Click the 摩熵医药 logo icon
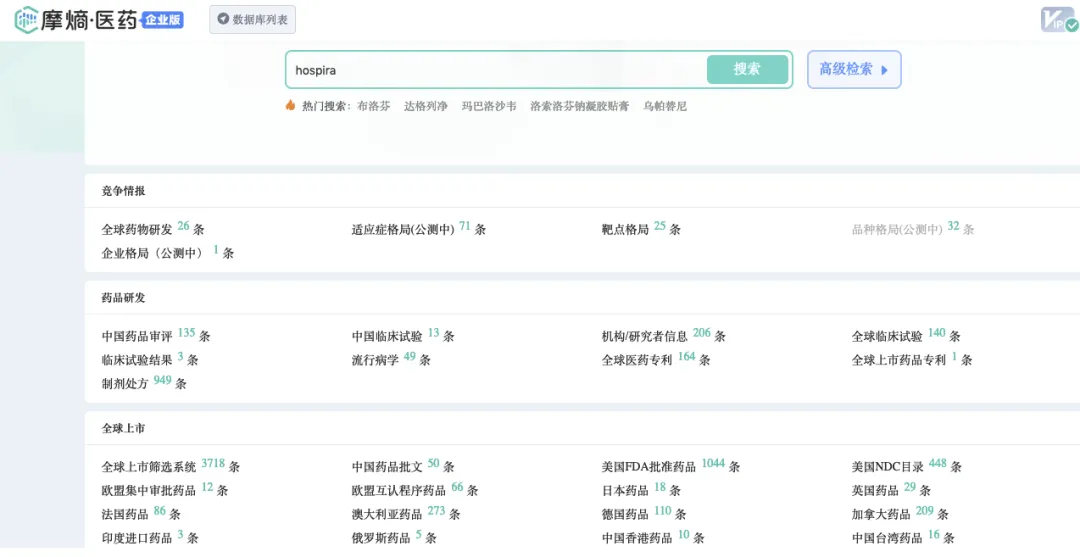Image resolution: width=1080 pixels, height=557 pixels. [x=26, y=19]
